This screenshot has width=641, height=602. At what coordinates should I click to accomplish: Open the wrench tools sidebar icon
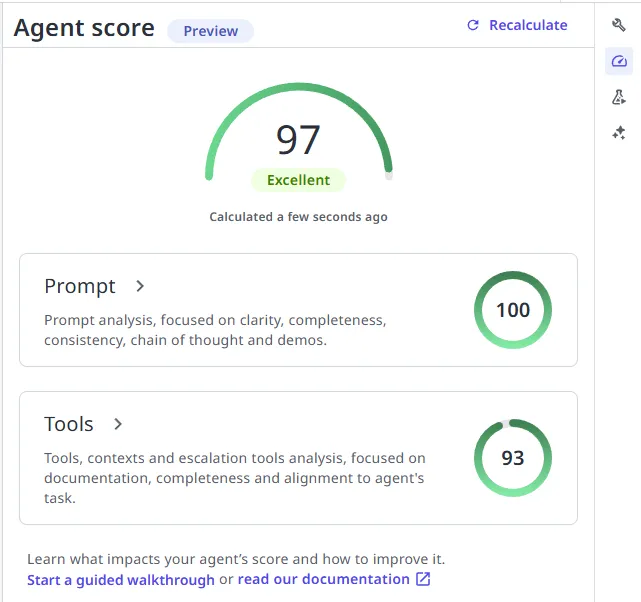click(619, 25)
